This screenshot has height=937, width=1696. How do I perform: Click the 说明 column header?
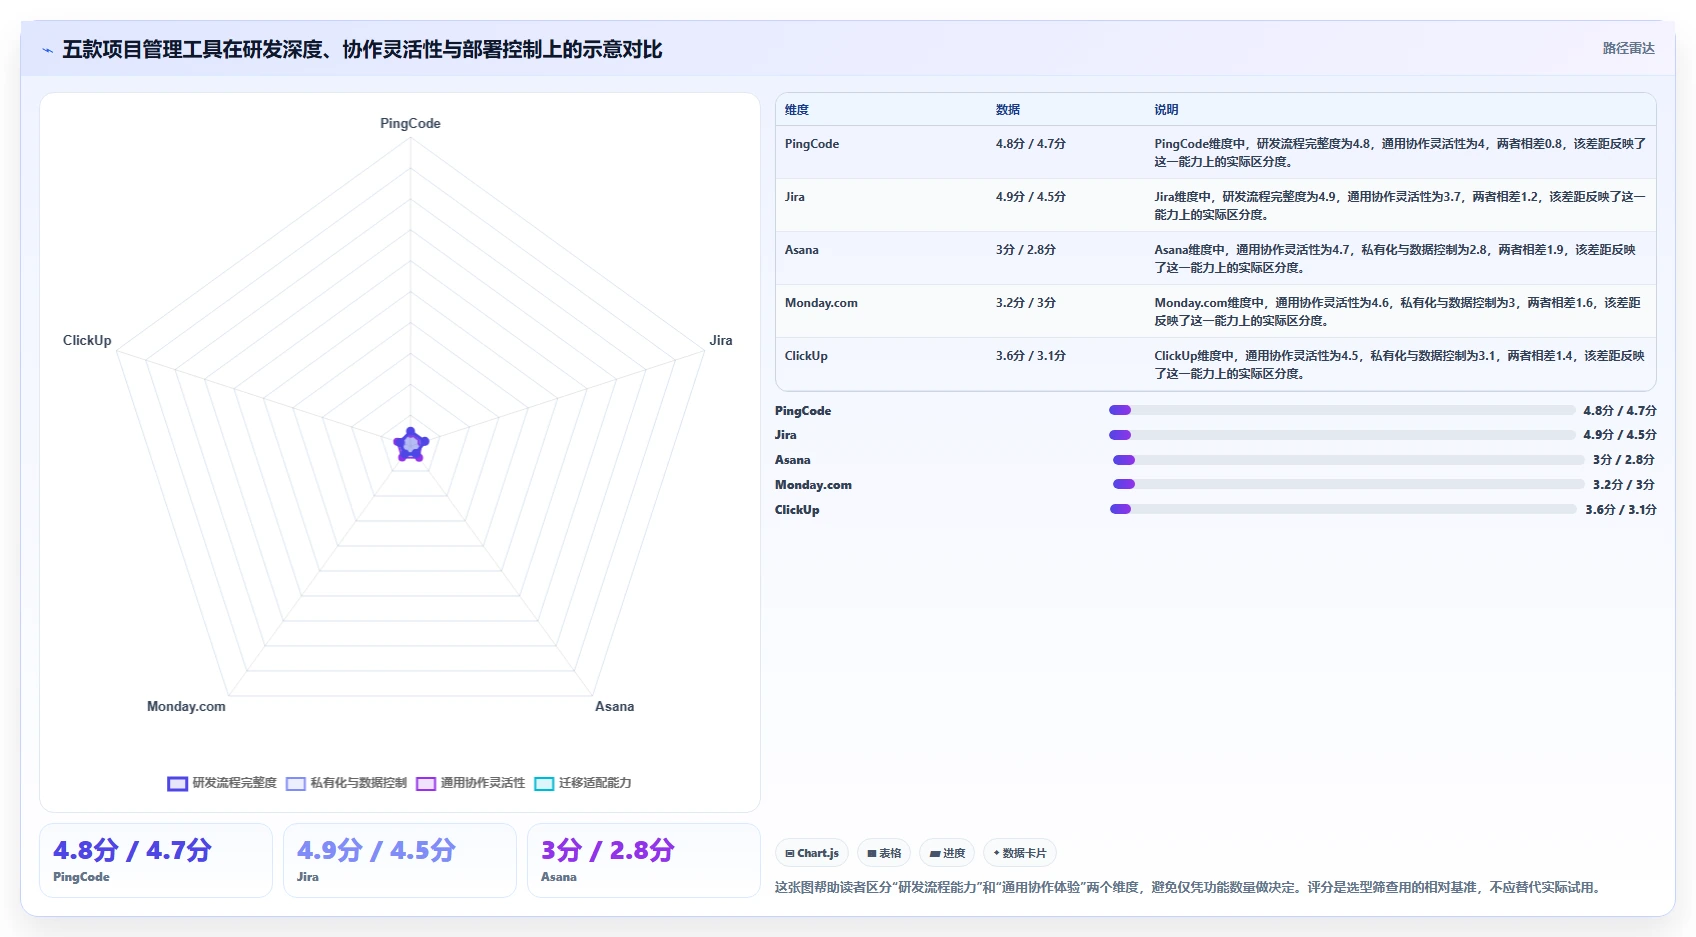click(x=1167, y=110)
